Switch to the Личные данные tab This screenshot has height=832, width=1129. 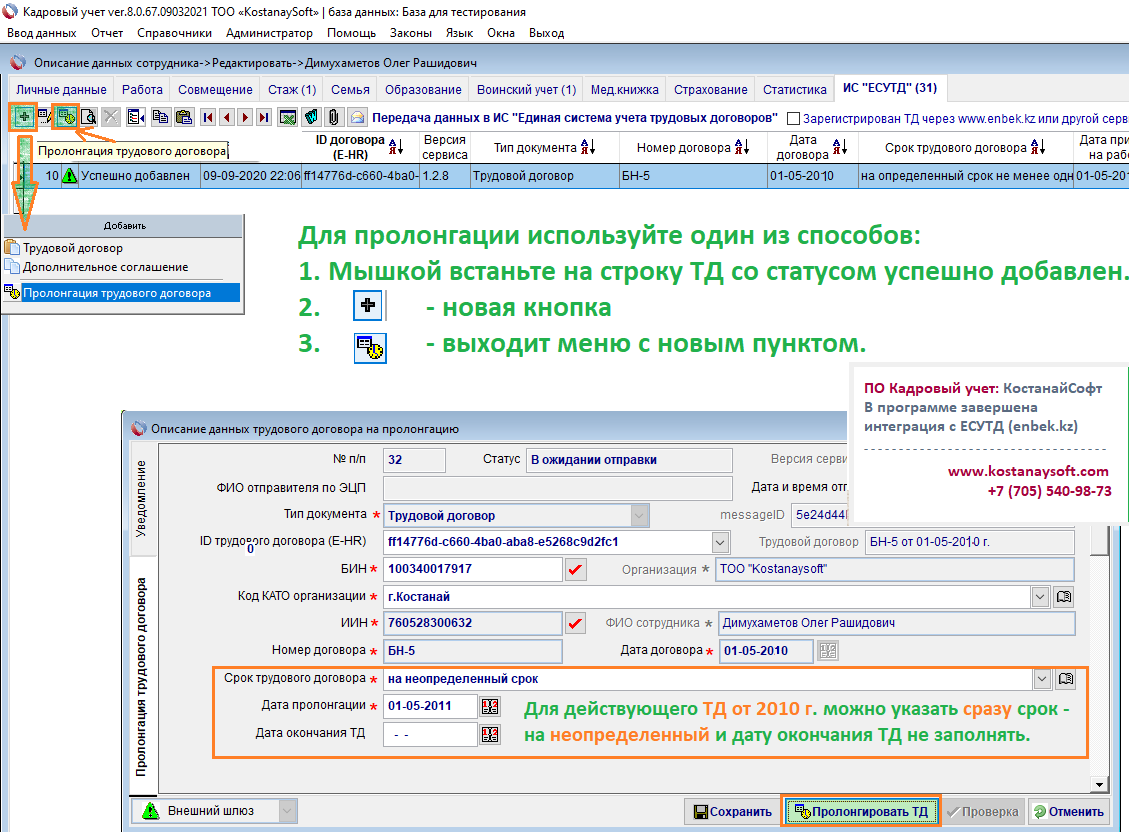pos(61,90)
